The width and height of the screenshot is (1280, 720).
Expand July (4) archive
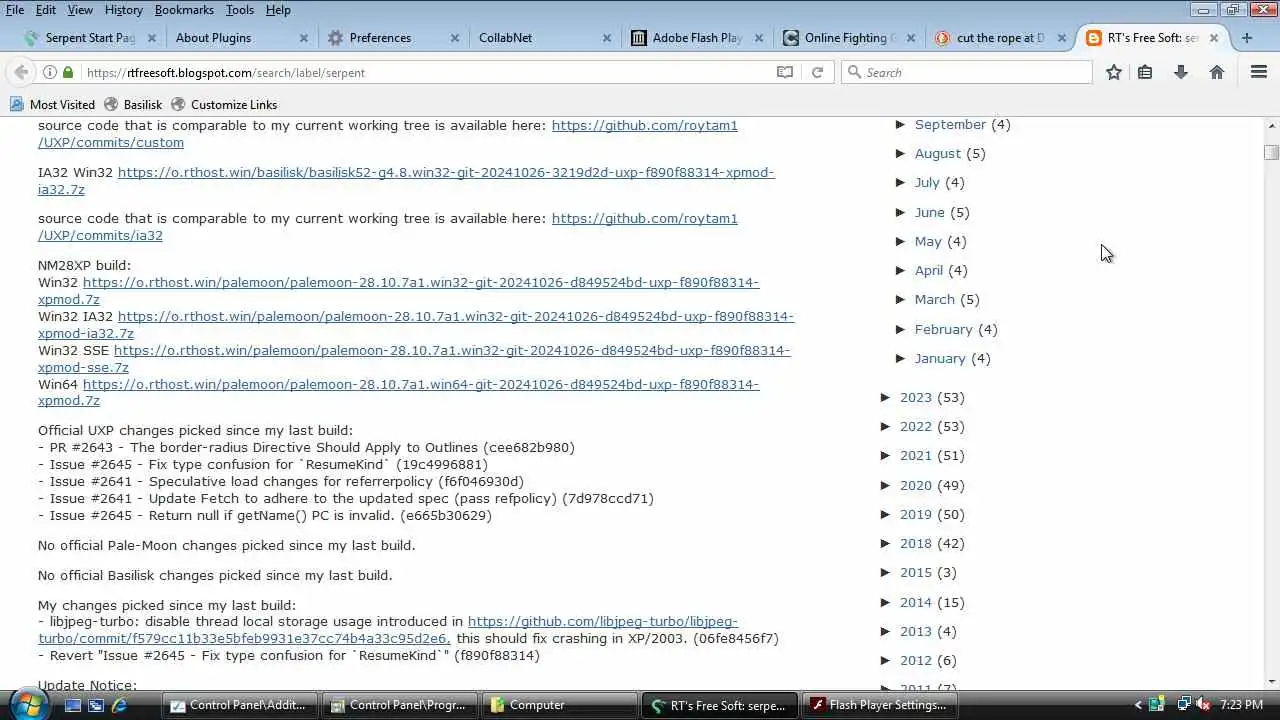pyautogui.click(x=901, y=182)
